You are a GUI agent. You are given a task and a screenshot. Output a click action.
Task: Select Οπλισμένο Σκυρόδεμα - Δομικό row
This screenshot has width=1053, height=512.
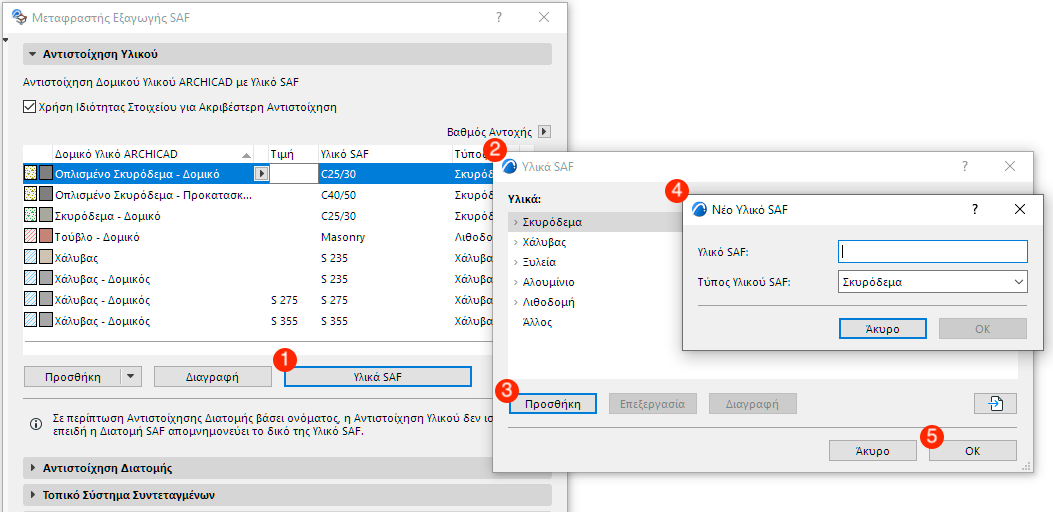(x=259, y=173)
